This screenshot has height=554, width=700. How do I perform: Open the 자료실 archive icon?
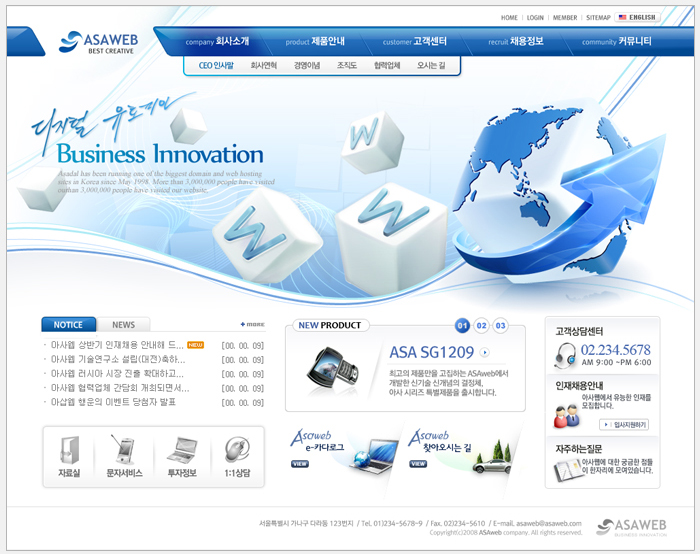coord(68,450)
